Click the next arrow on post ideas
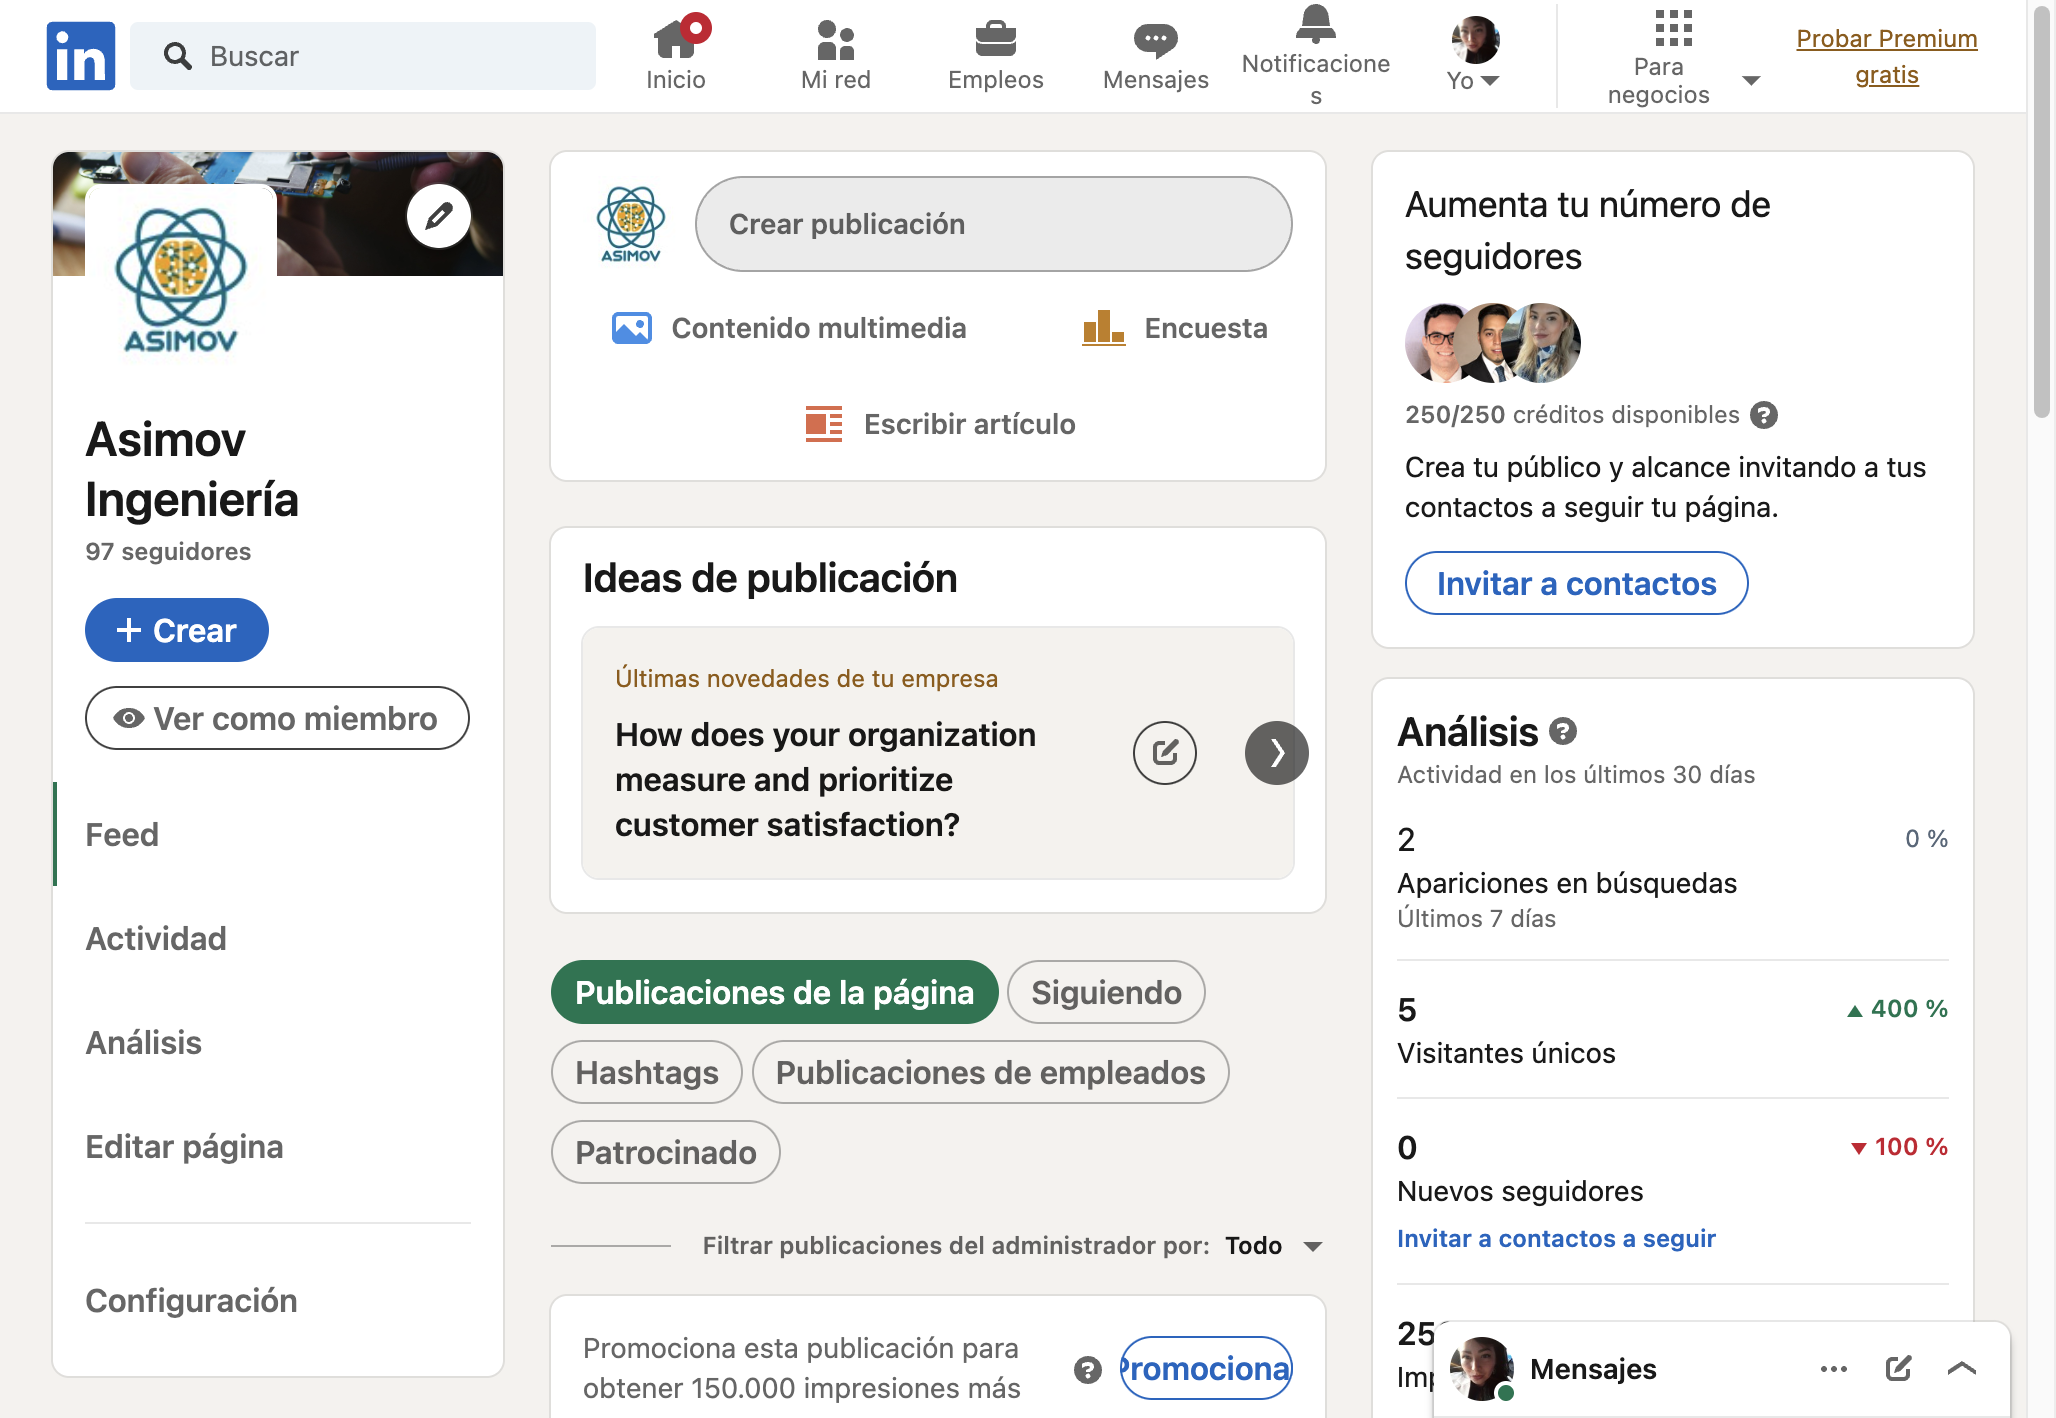 point(1277,753)
